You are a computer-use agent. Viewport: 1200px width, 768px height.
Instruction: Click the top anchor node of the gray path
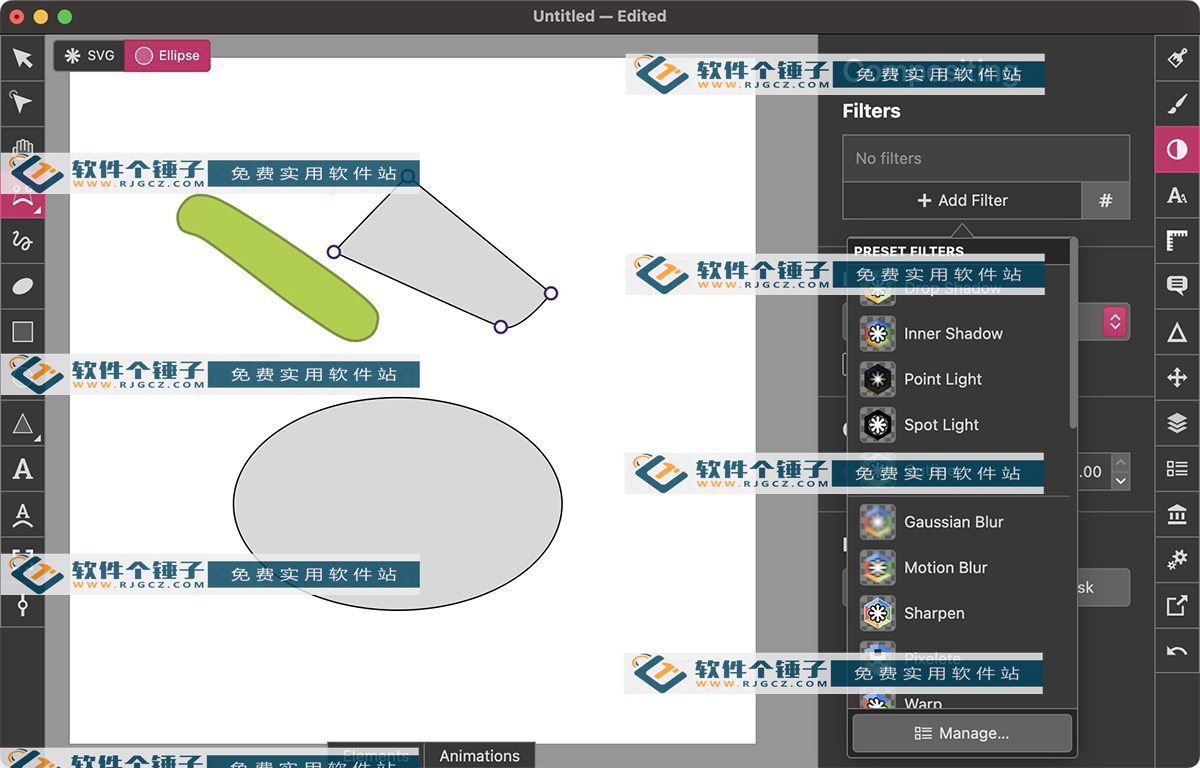[408, 176]
